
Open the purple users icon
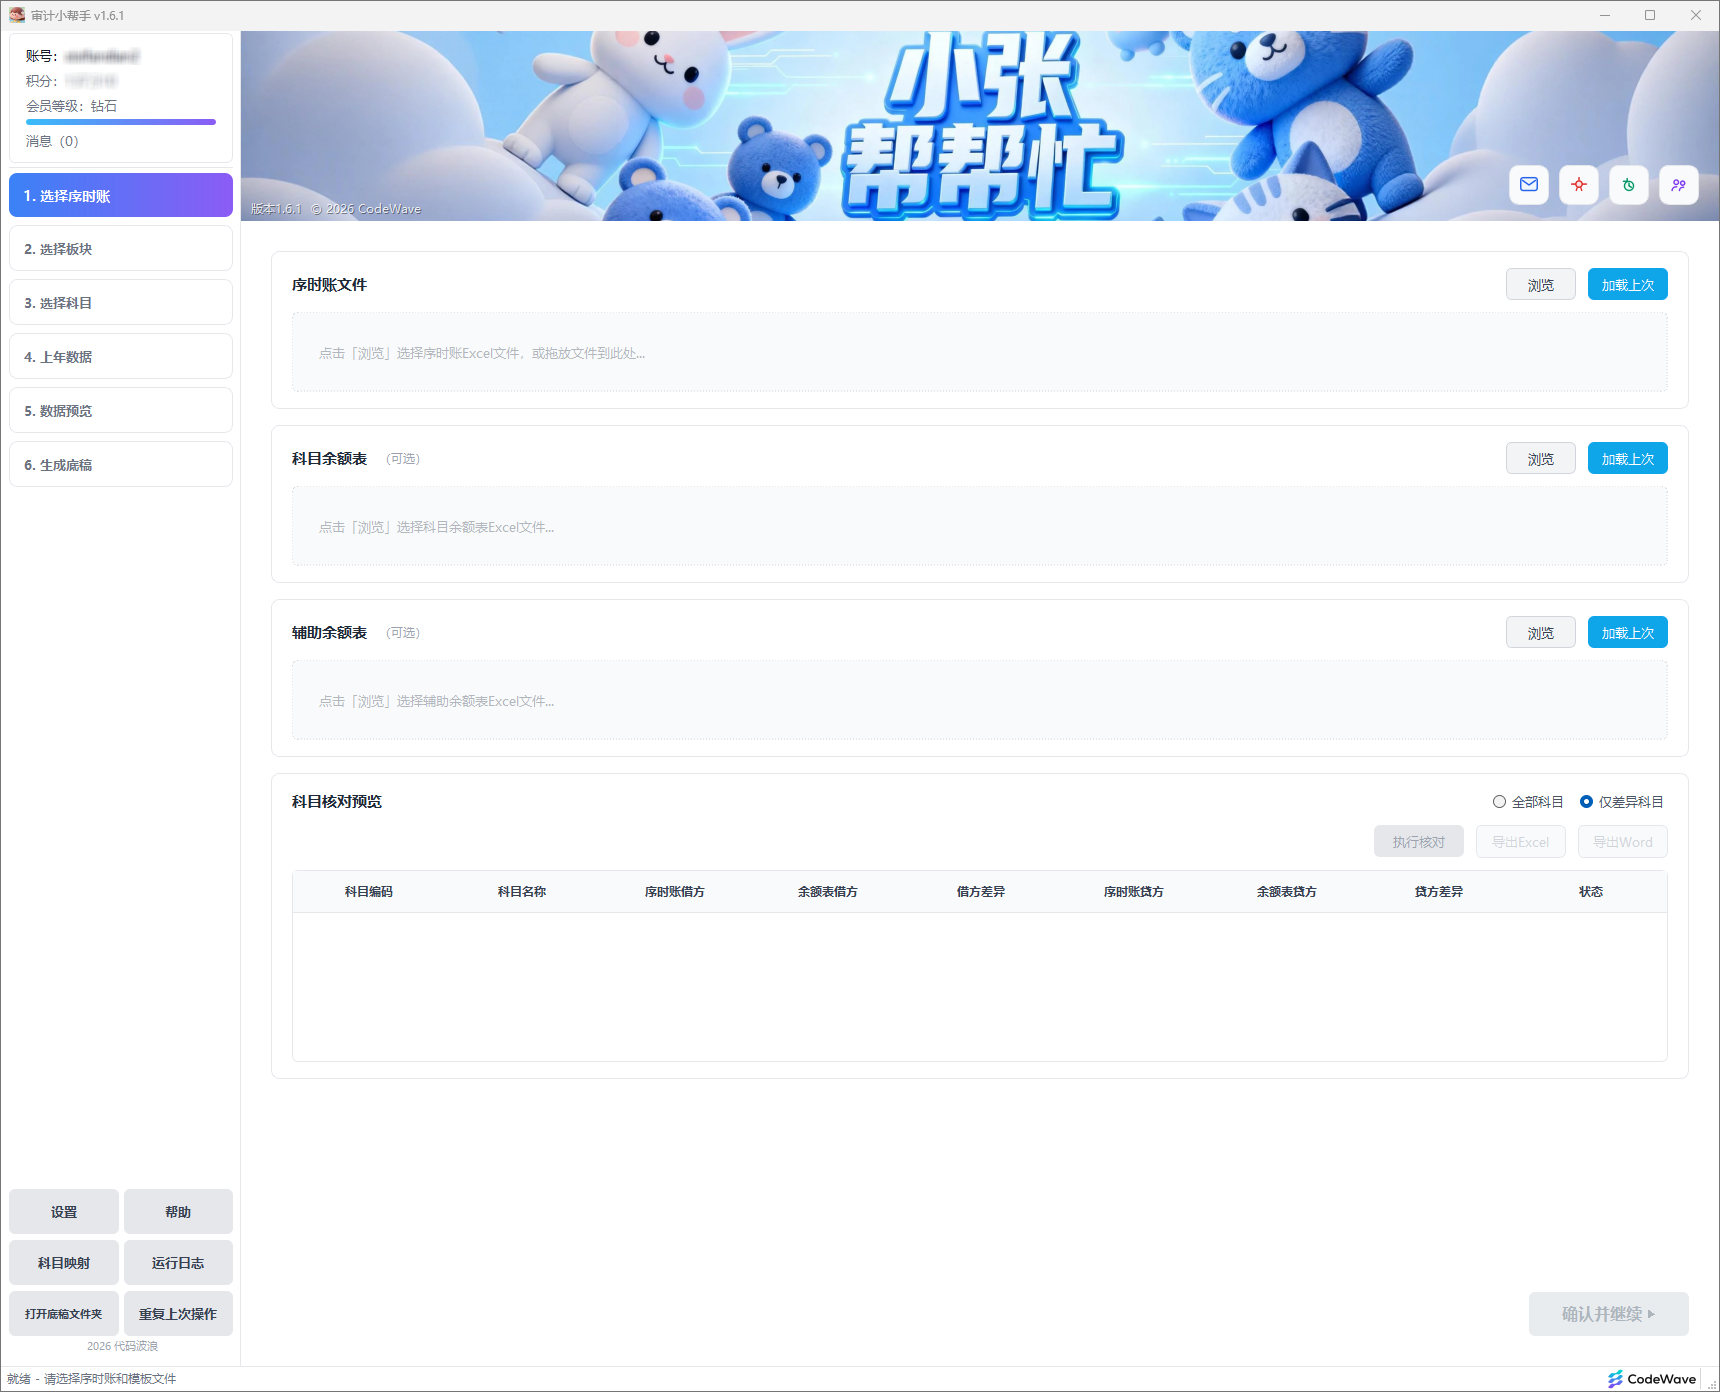pos(1678,185)
